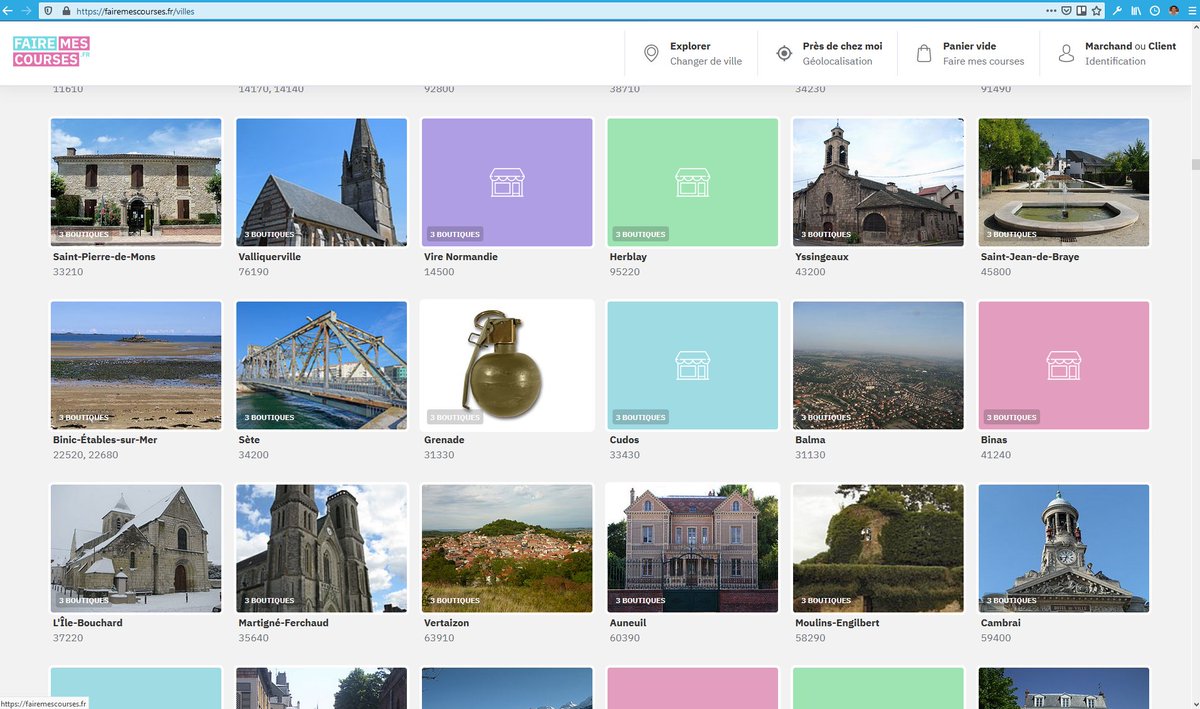1200x709 pixels.
Task: Click postal code 63910
Action: coord(439,638)
